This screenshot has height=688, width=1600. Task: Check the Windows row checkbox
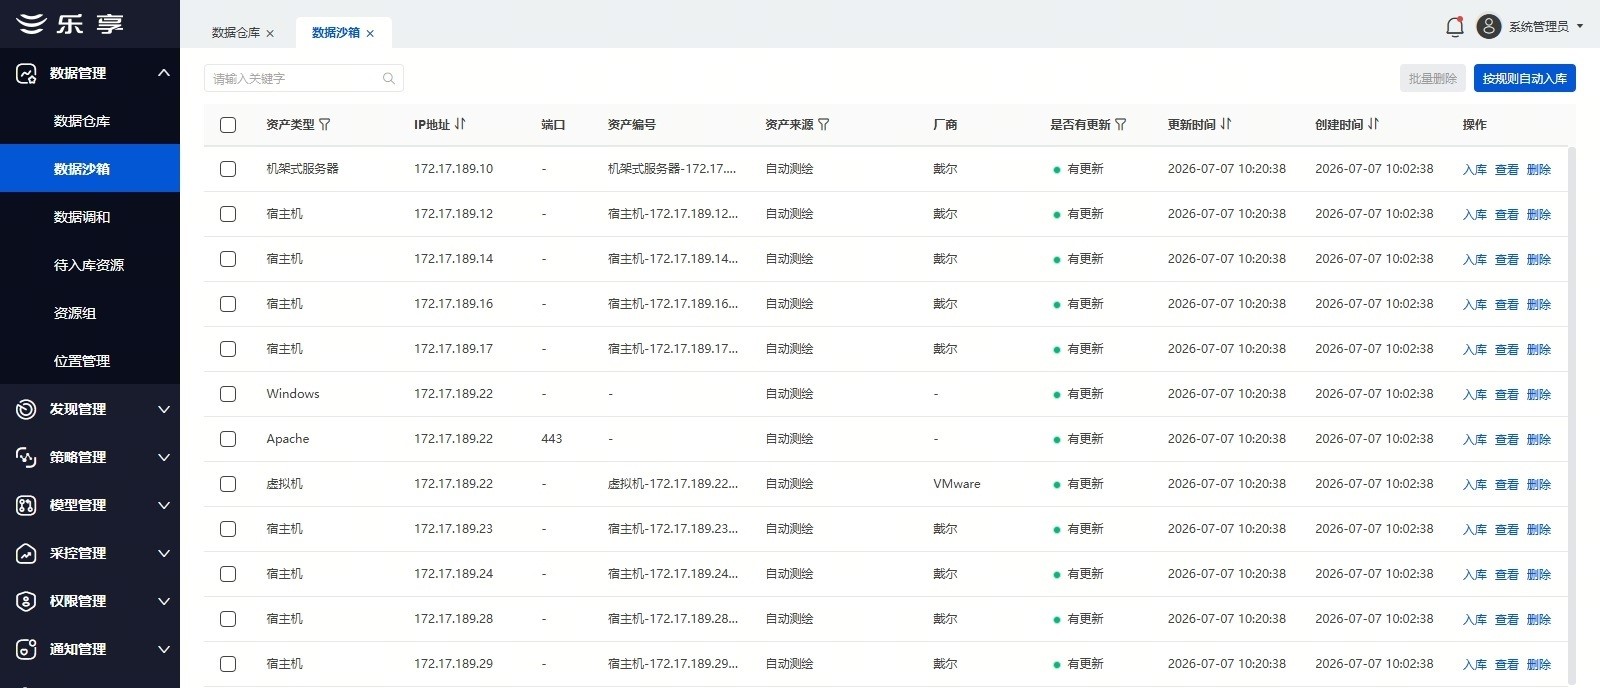point(228,394)
